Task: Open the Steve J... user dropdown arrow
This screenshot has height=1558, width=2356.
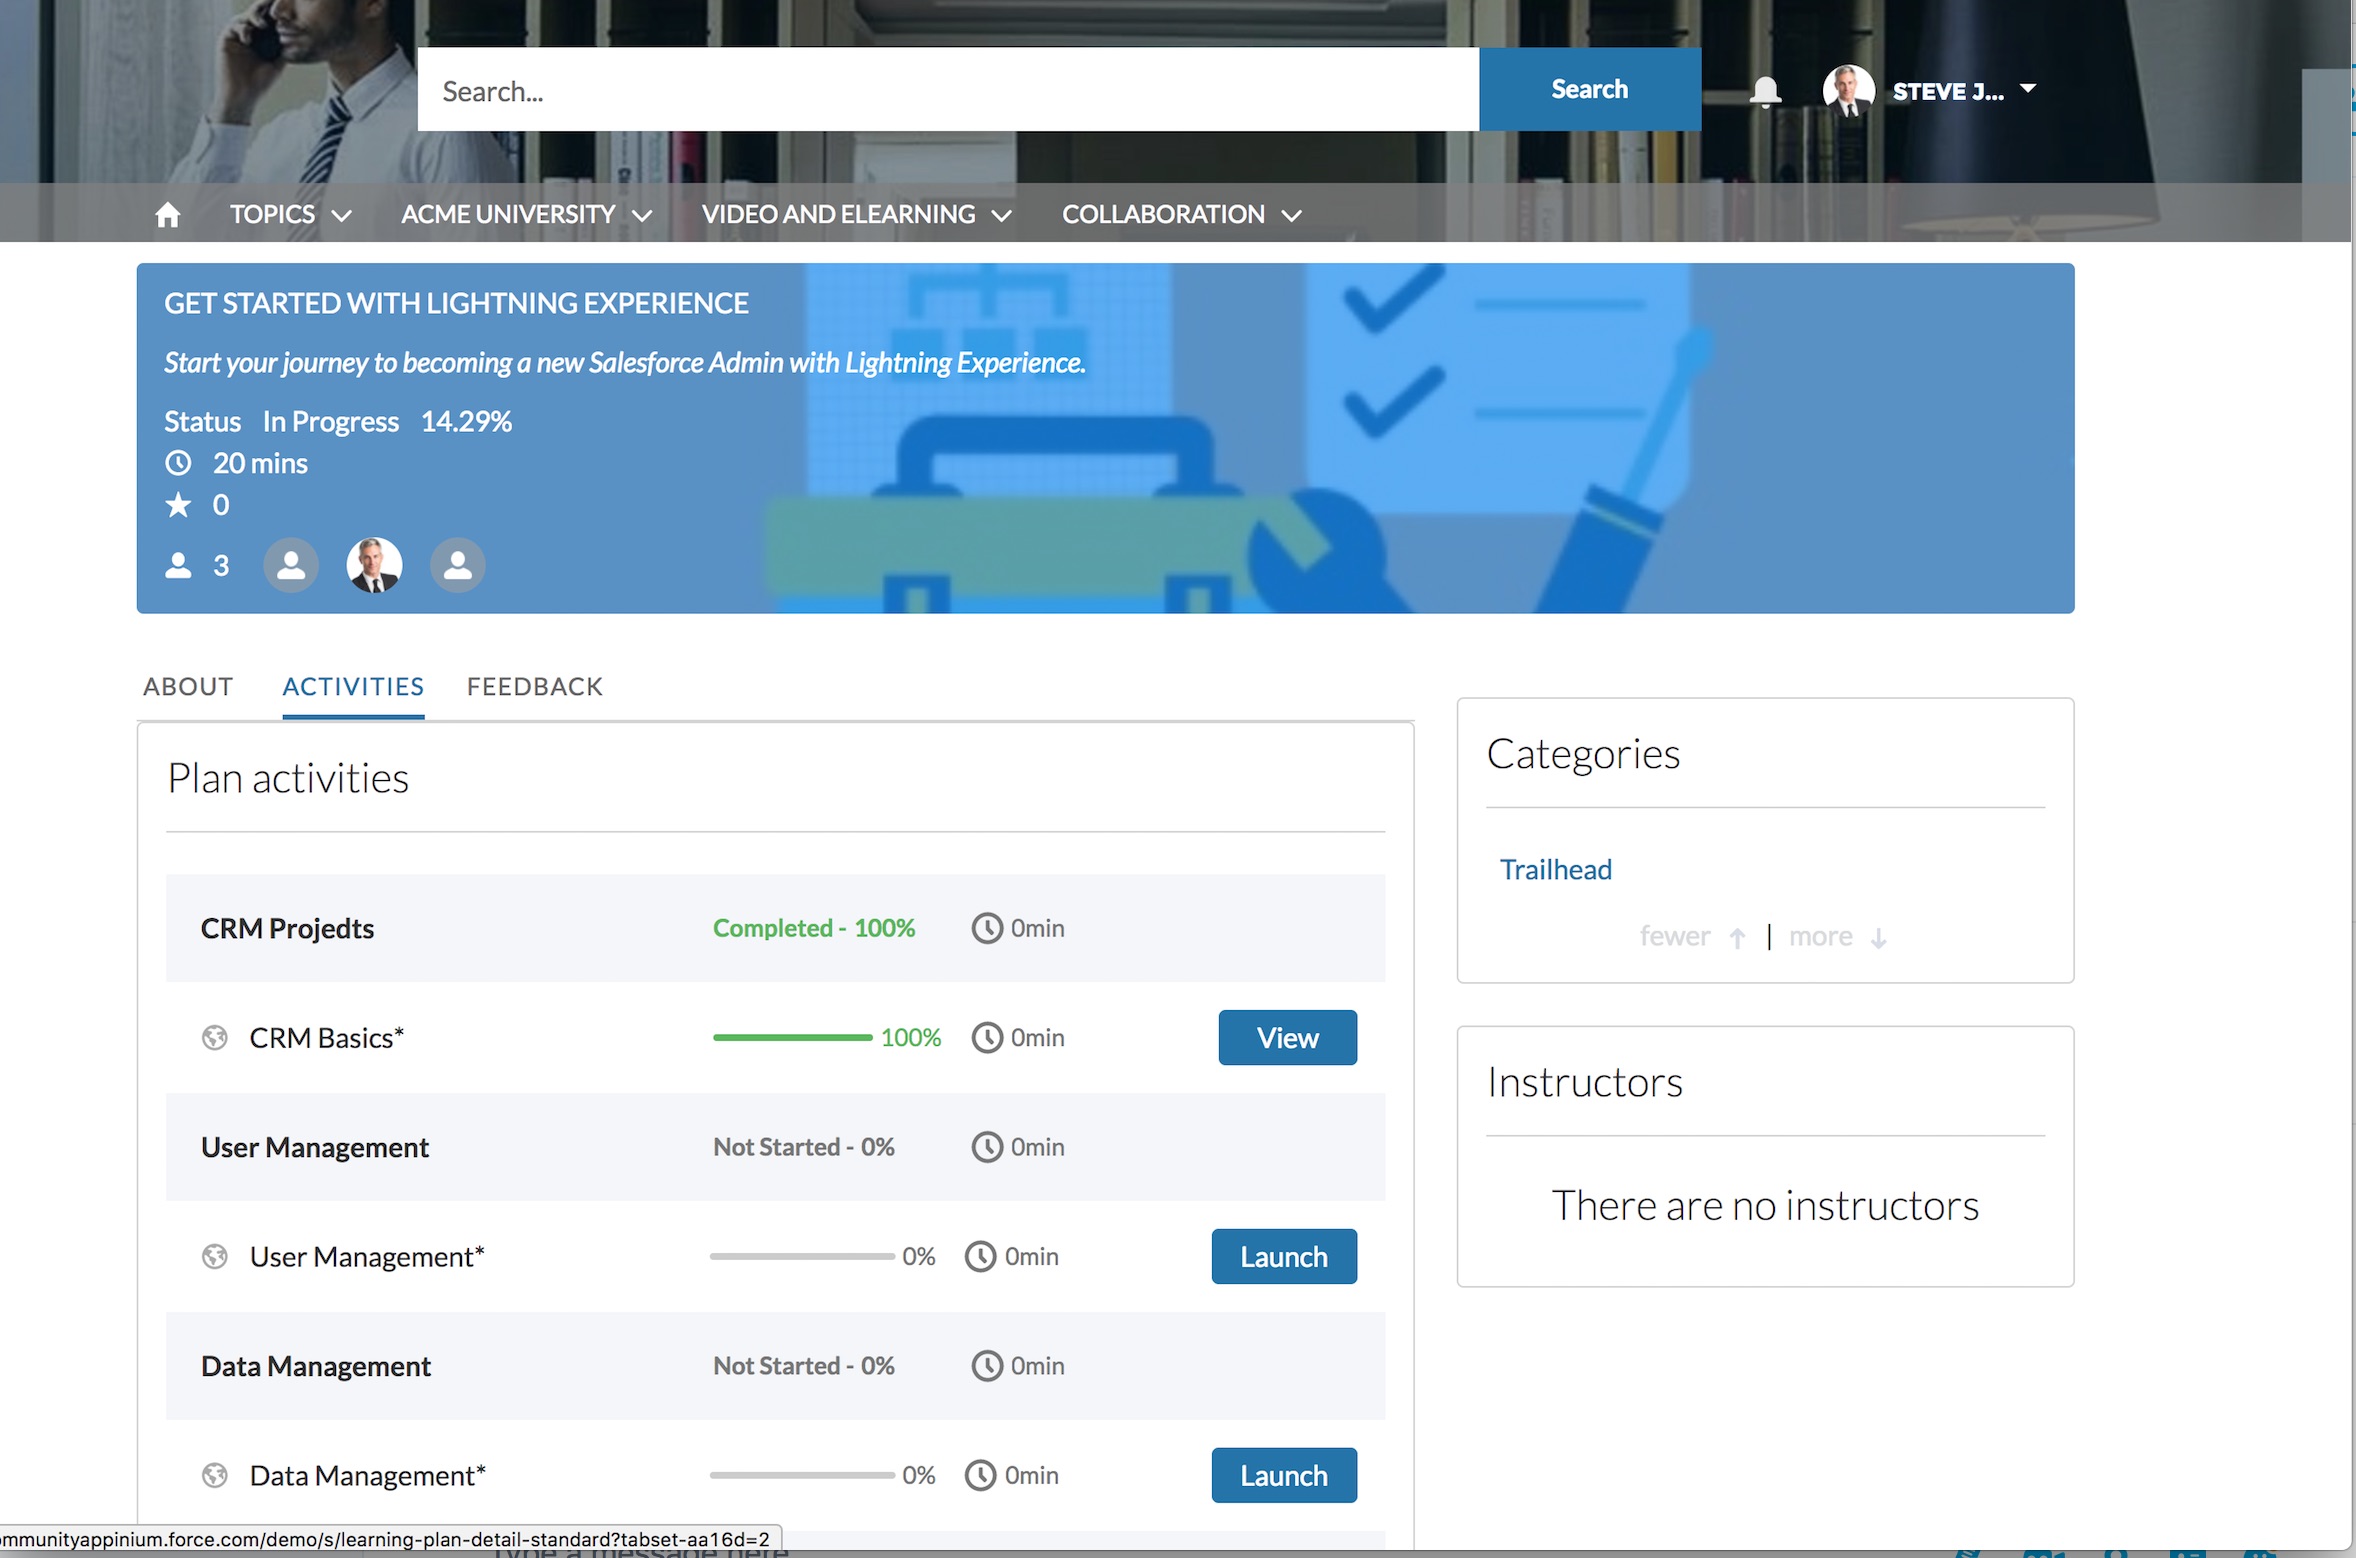Action: click(2028, 89)
